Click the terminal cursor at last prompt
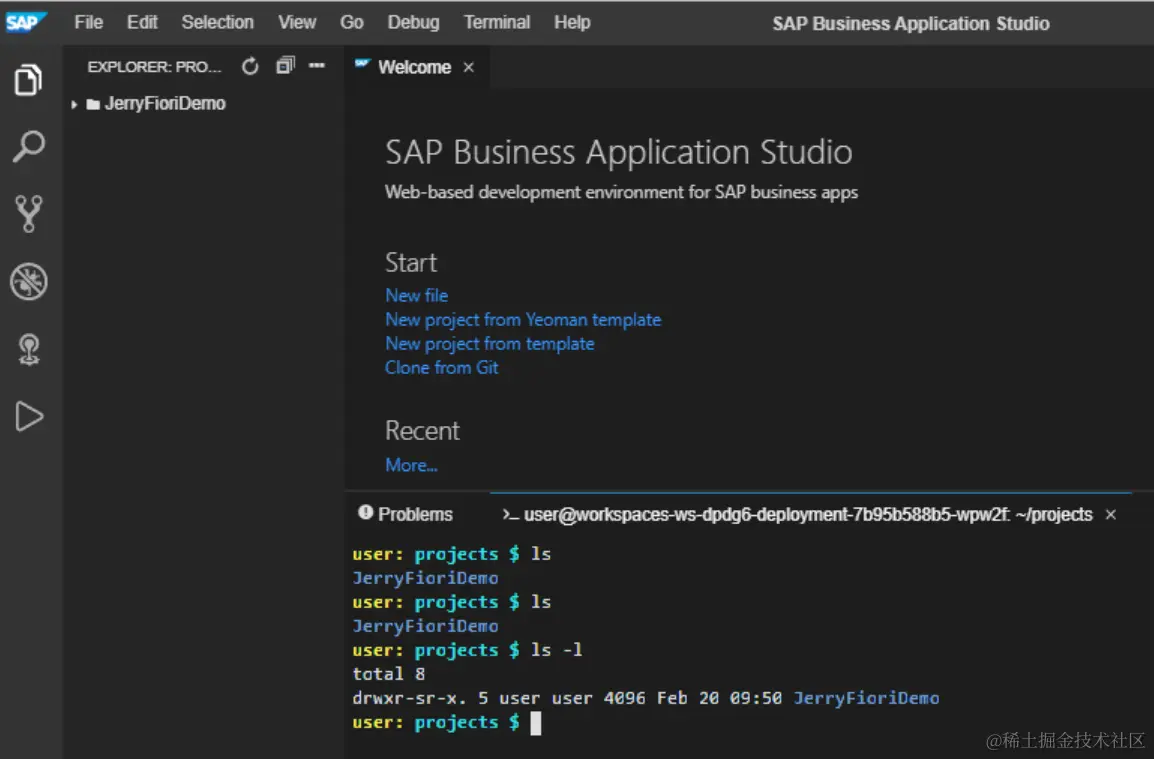This screenshot has height=759, width=1154. click(x=536, y=723)
